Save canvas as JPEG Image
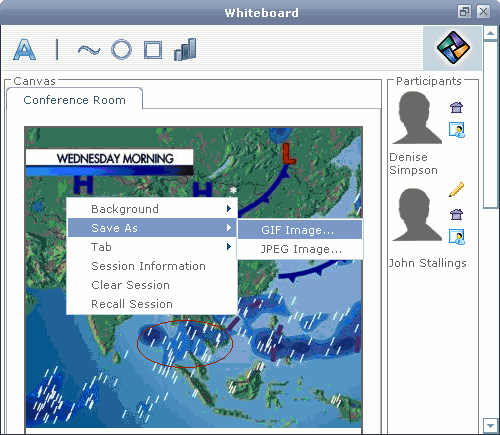 coord(300,249)
